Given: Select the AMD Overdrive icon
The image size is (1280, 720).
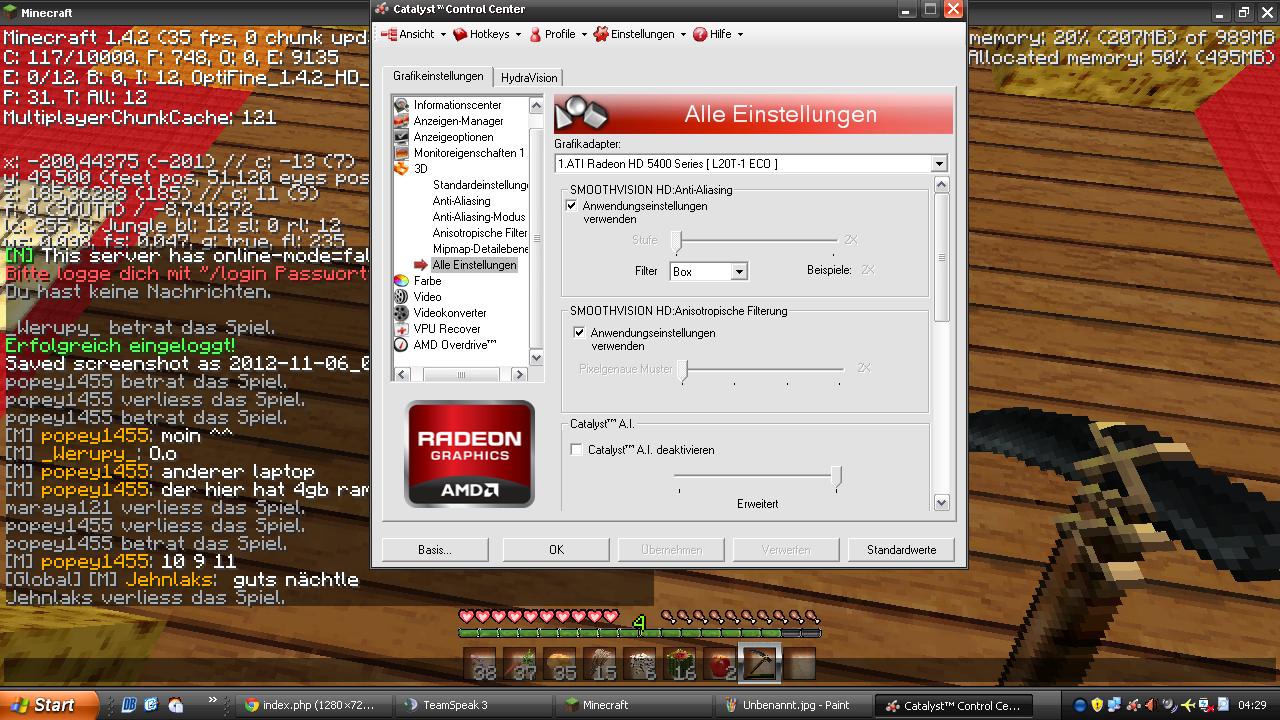Looking at the screenshot, I should [x=401, y=345].
